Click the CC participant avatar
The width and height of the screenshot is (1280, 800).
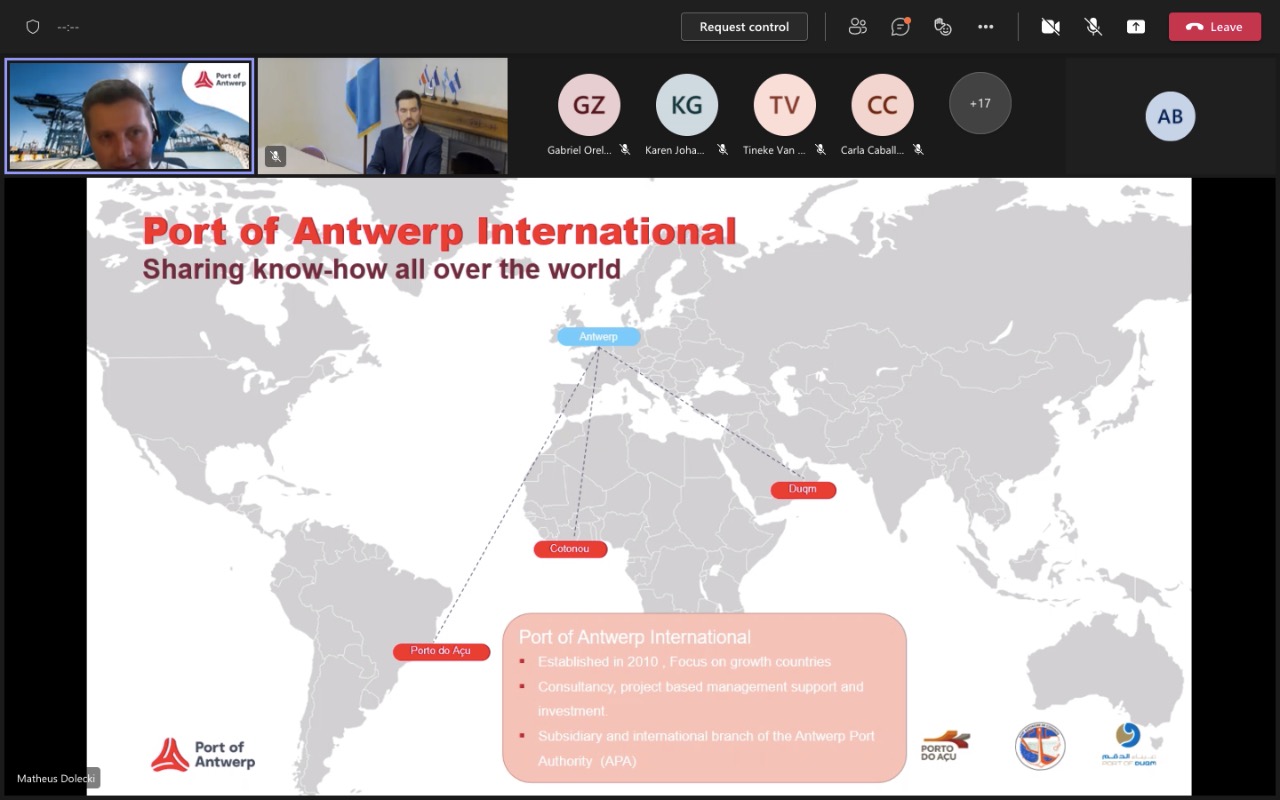882,105
